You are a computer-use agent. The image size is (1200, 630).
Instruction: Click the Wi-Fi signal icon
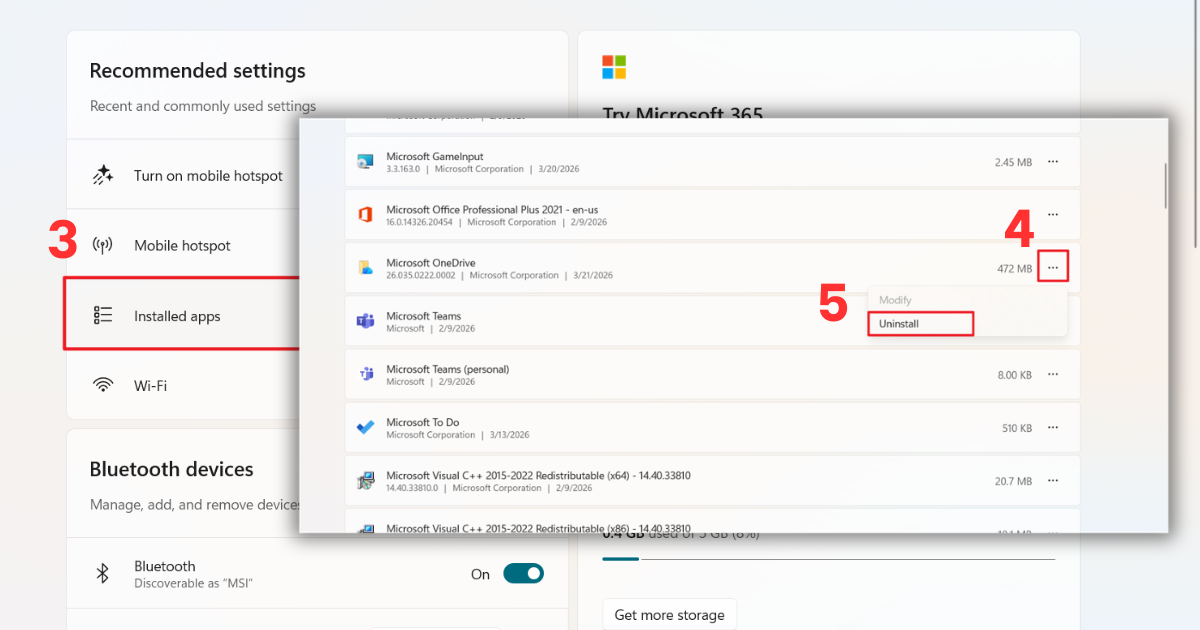point(102,385)
